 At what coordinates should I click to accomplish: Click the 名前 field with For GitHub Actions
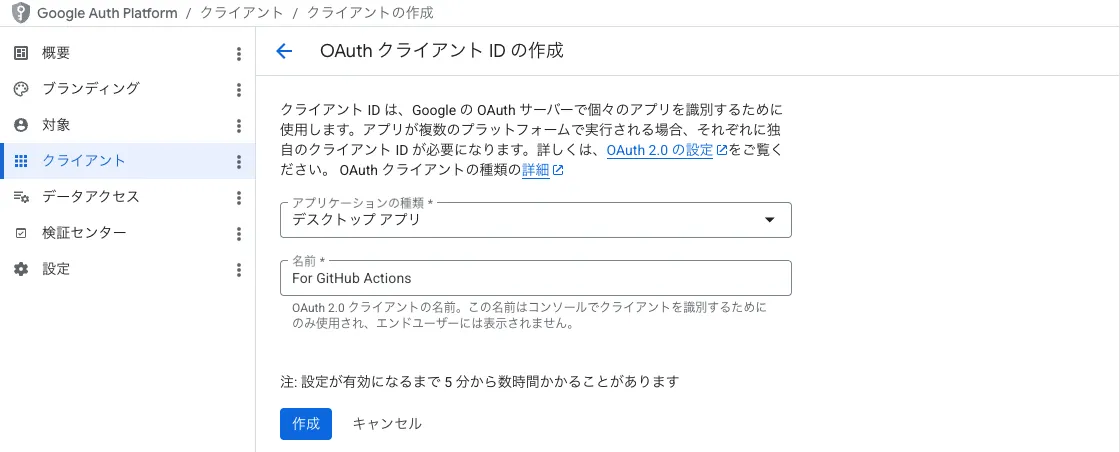tap(536, 278)
